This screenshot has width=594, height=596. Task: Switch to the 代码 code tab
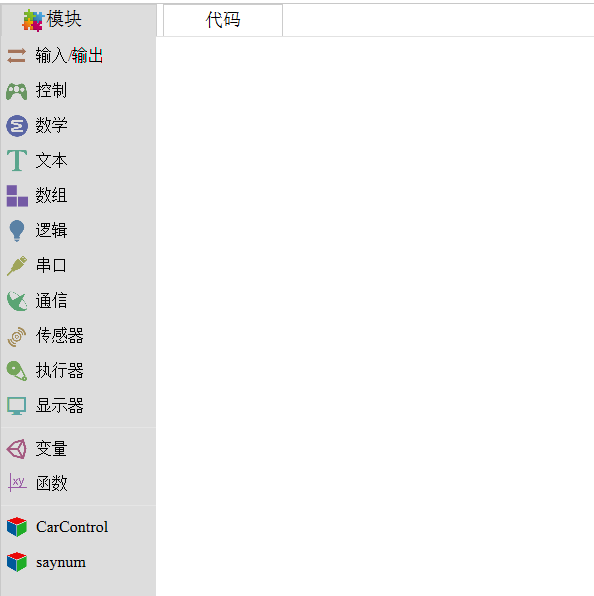click(223, 20)
